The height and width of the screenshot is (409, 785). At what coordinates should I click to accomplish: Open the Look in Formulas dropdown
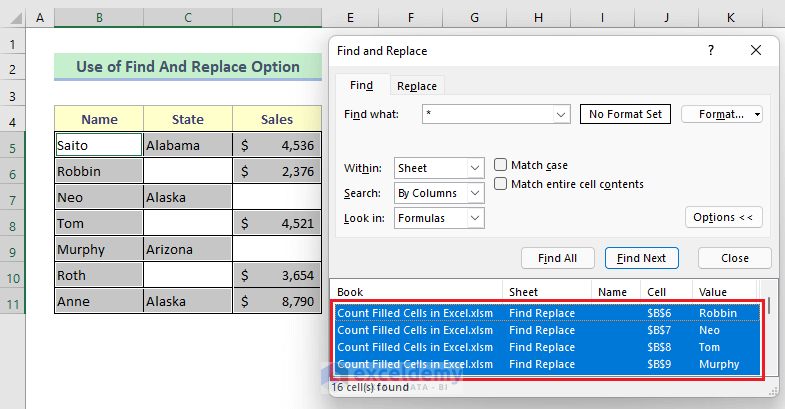coord(474,217)
